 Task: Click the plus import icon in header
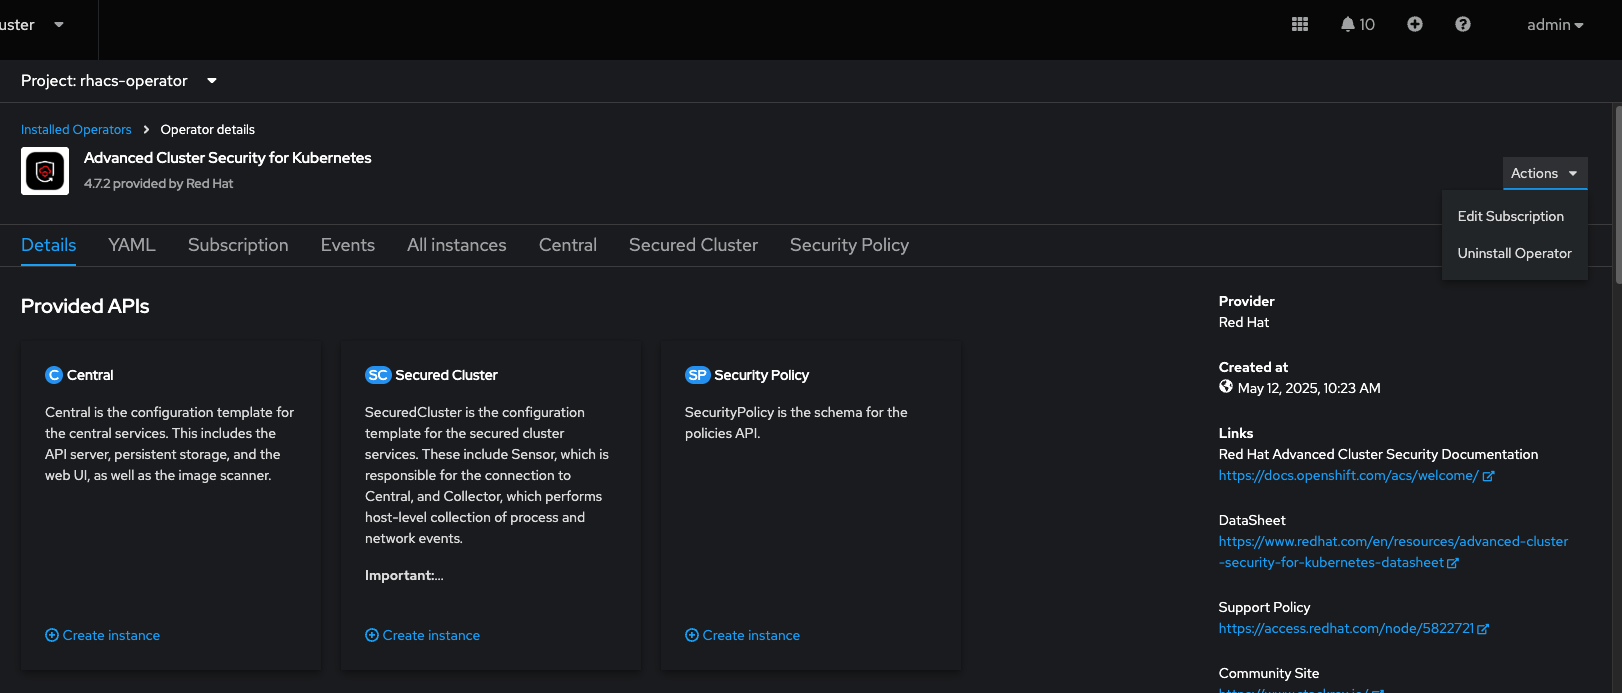(1415, 24)
